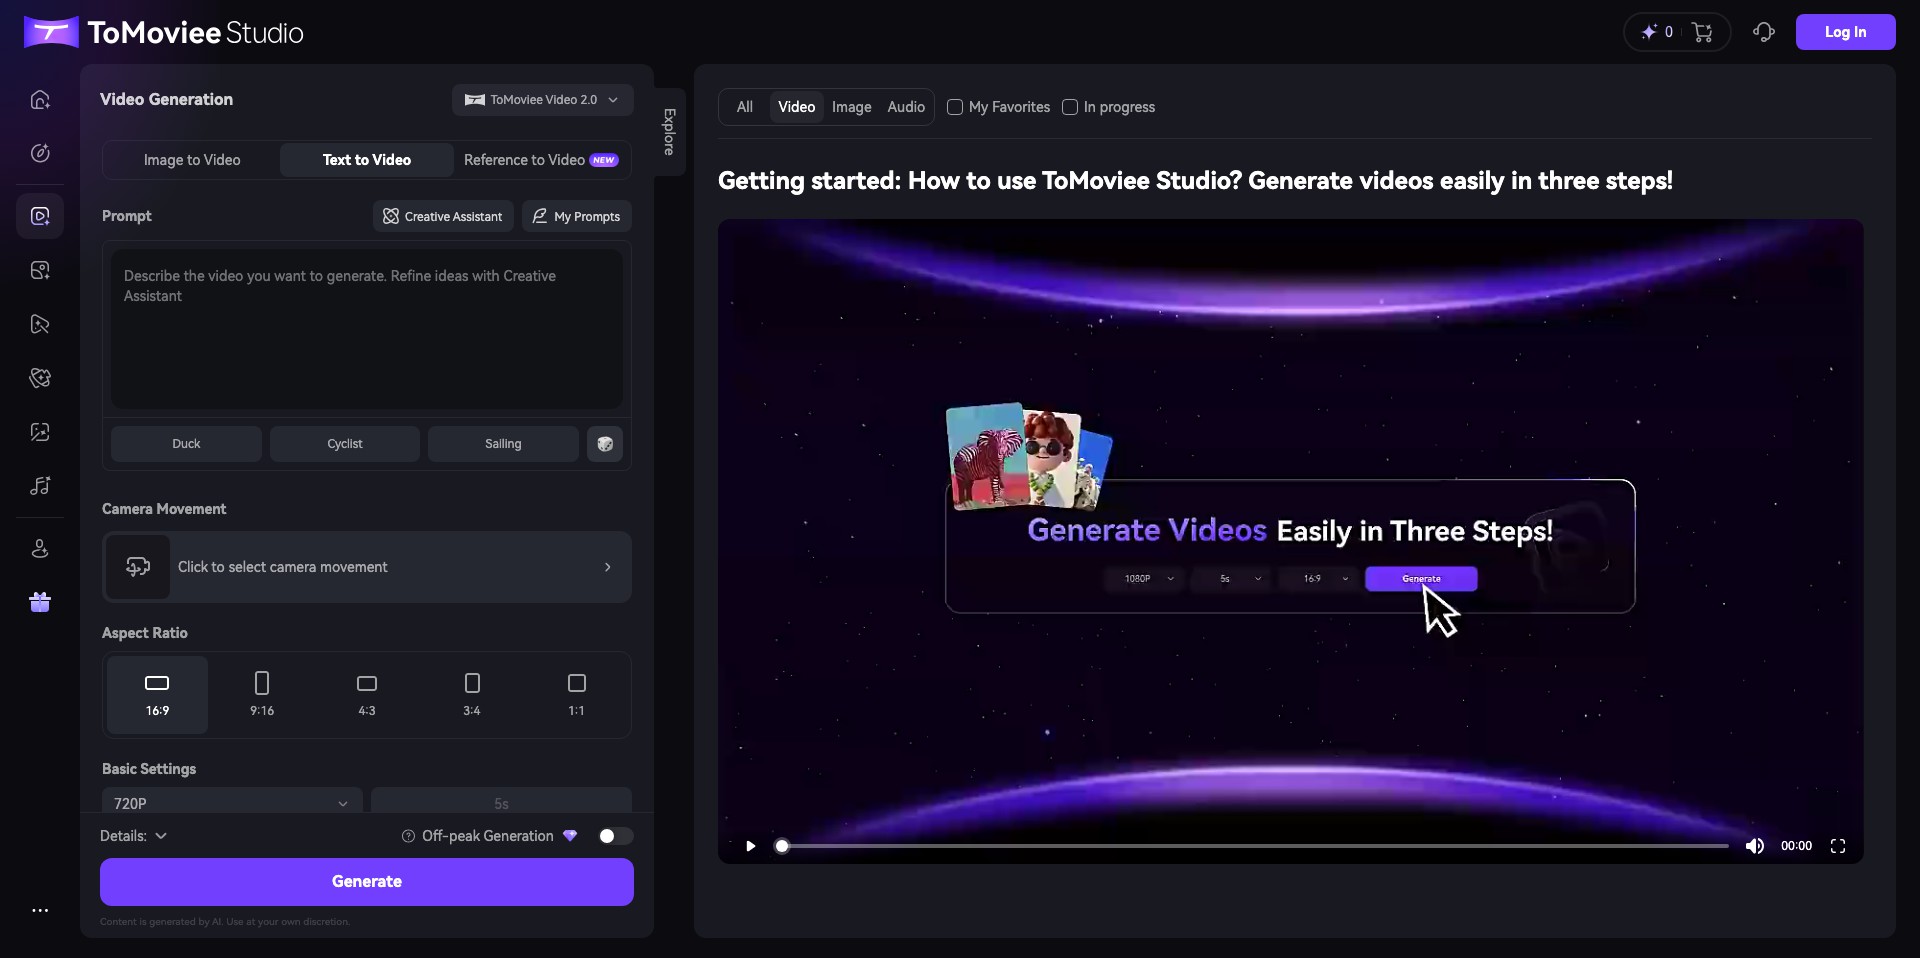This screenshot has width=1920, height=958.
Task: Open the ToMoviee Video 2.0 model dropdown
Action: coord(542,100)
